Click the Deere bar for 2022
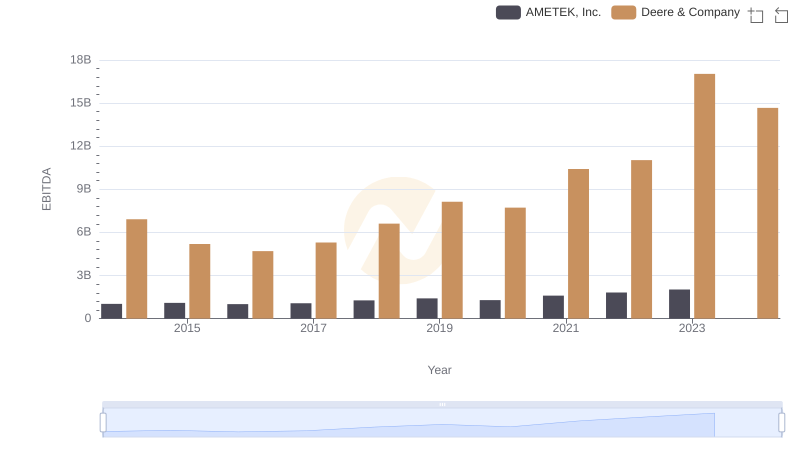The width and height of the screenshot is (800, 461). [x=641, y=239]
